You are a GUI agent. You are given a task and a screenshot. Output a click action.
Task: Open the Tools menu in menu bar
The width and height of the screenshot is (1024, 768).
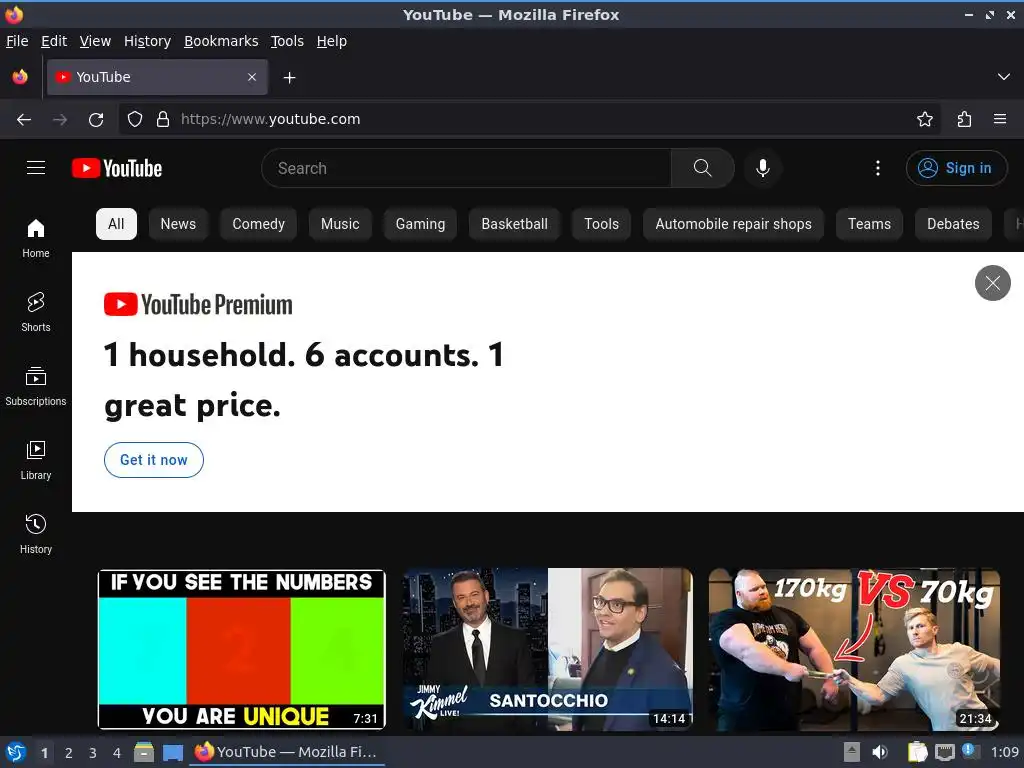(287, 41)
